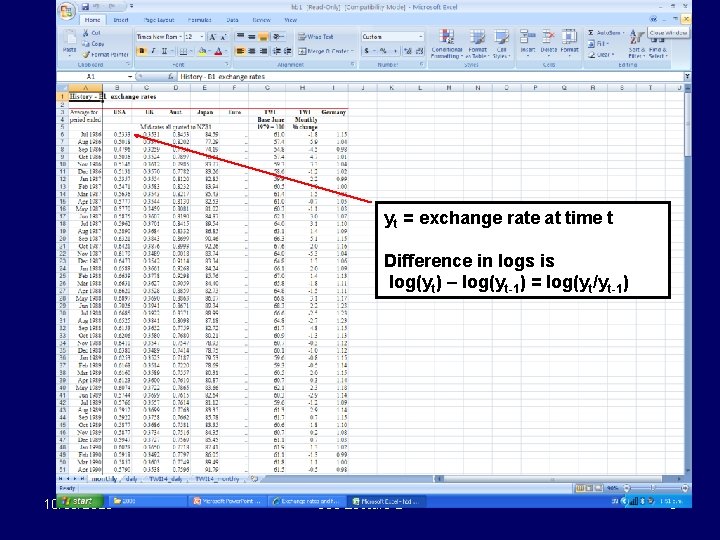Select the 'TWI14_daily' worksheet tab
This screenshot has height=540, width=720.
pos(166,479)
